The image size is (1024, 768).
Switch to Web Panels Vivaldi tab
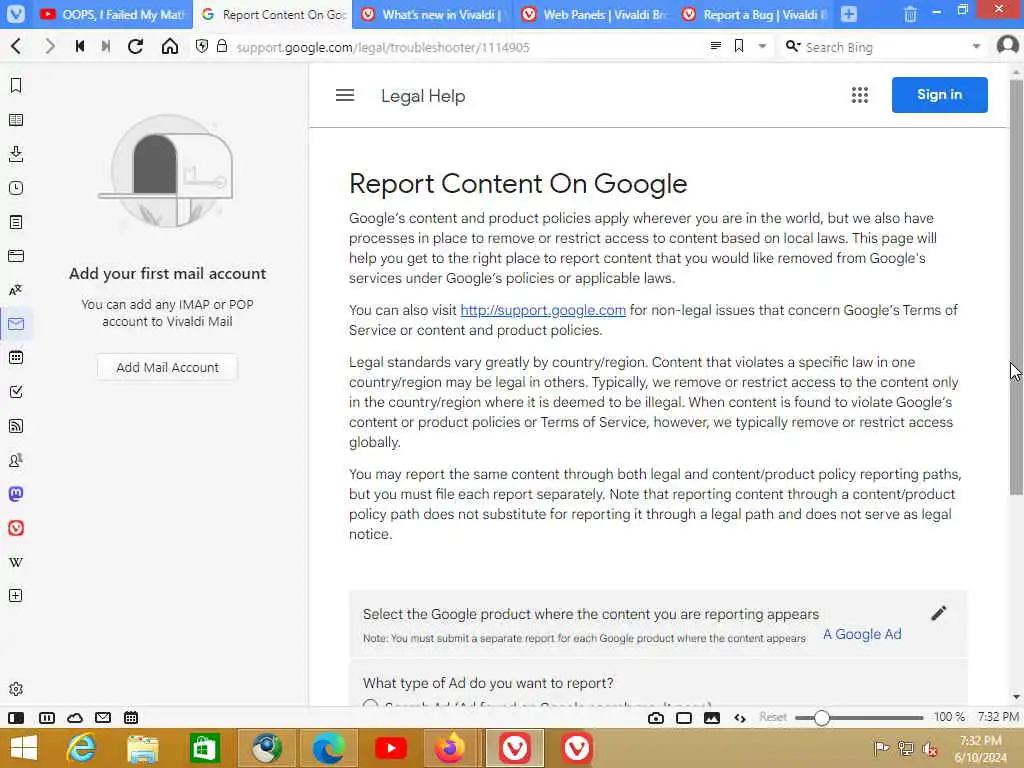593,14
